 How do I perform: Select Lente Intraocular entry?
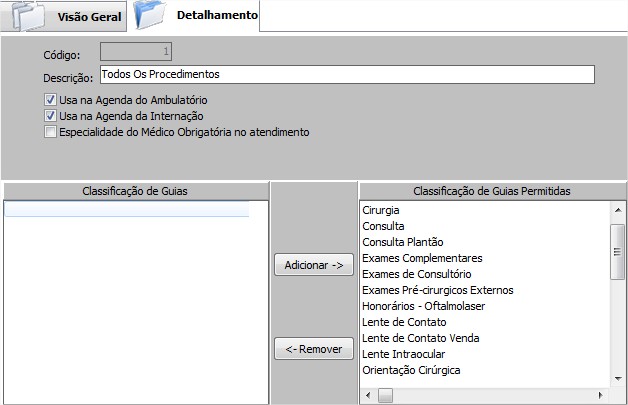coord(403,354)
